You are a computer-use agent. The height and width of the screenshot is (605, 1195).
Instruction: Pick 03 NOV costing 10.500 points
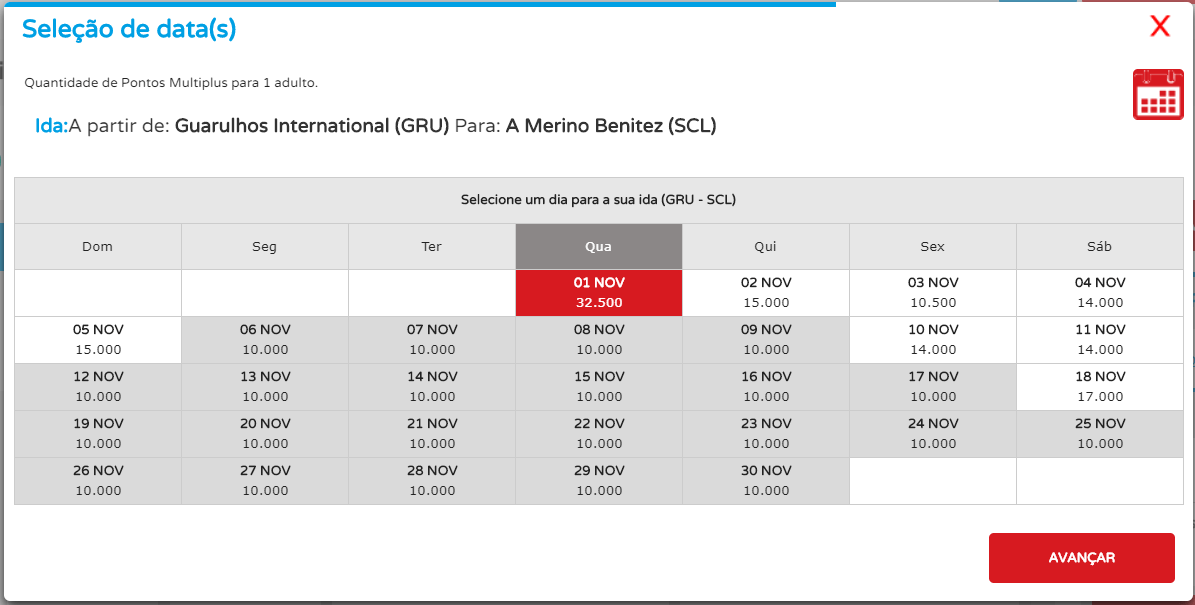[x=933, y=293]
